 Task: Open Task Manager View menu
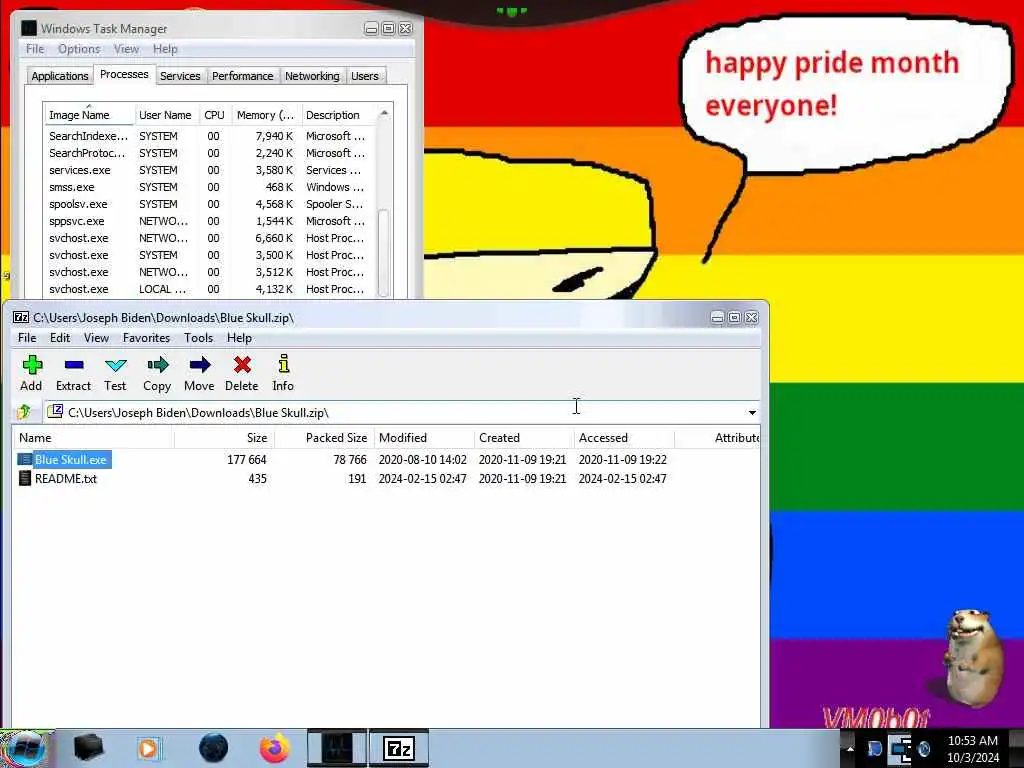tap(126, 49)
